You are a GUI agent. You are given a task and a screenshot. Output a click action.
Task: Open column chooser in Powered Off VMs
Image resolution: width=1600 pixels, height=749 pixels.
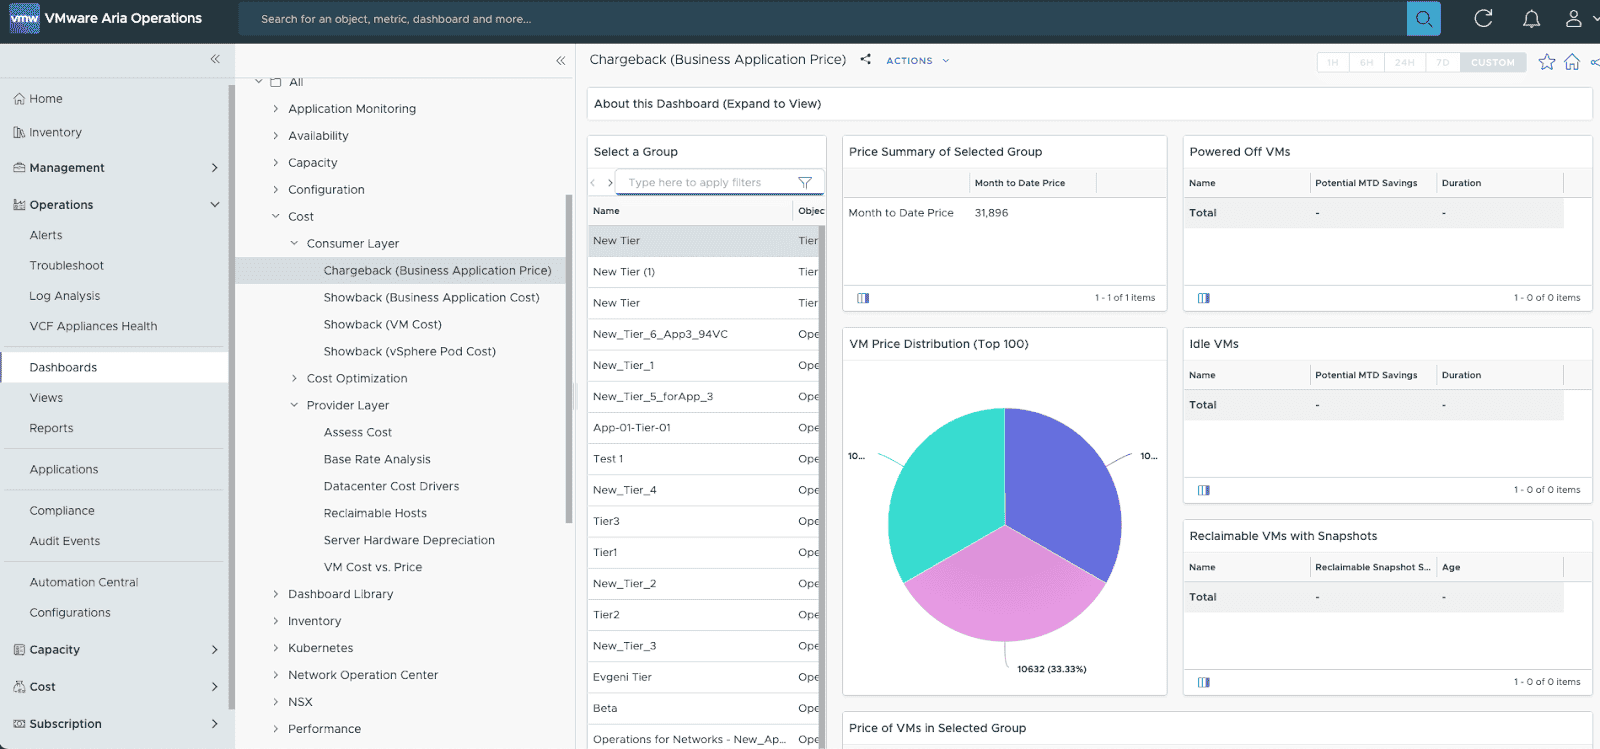[x=1203, y=298]
